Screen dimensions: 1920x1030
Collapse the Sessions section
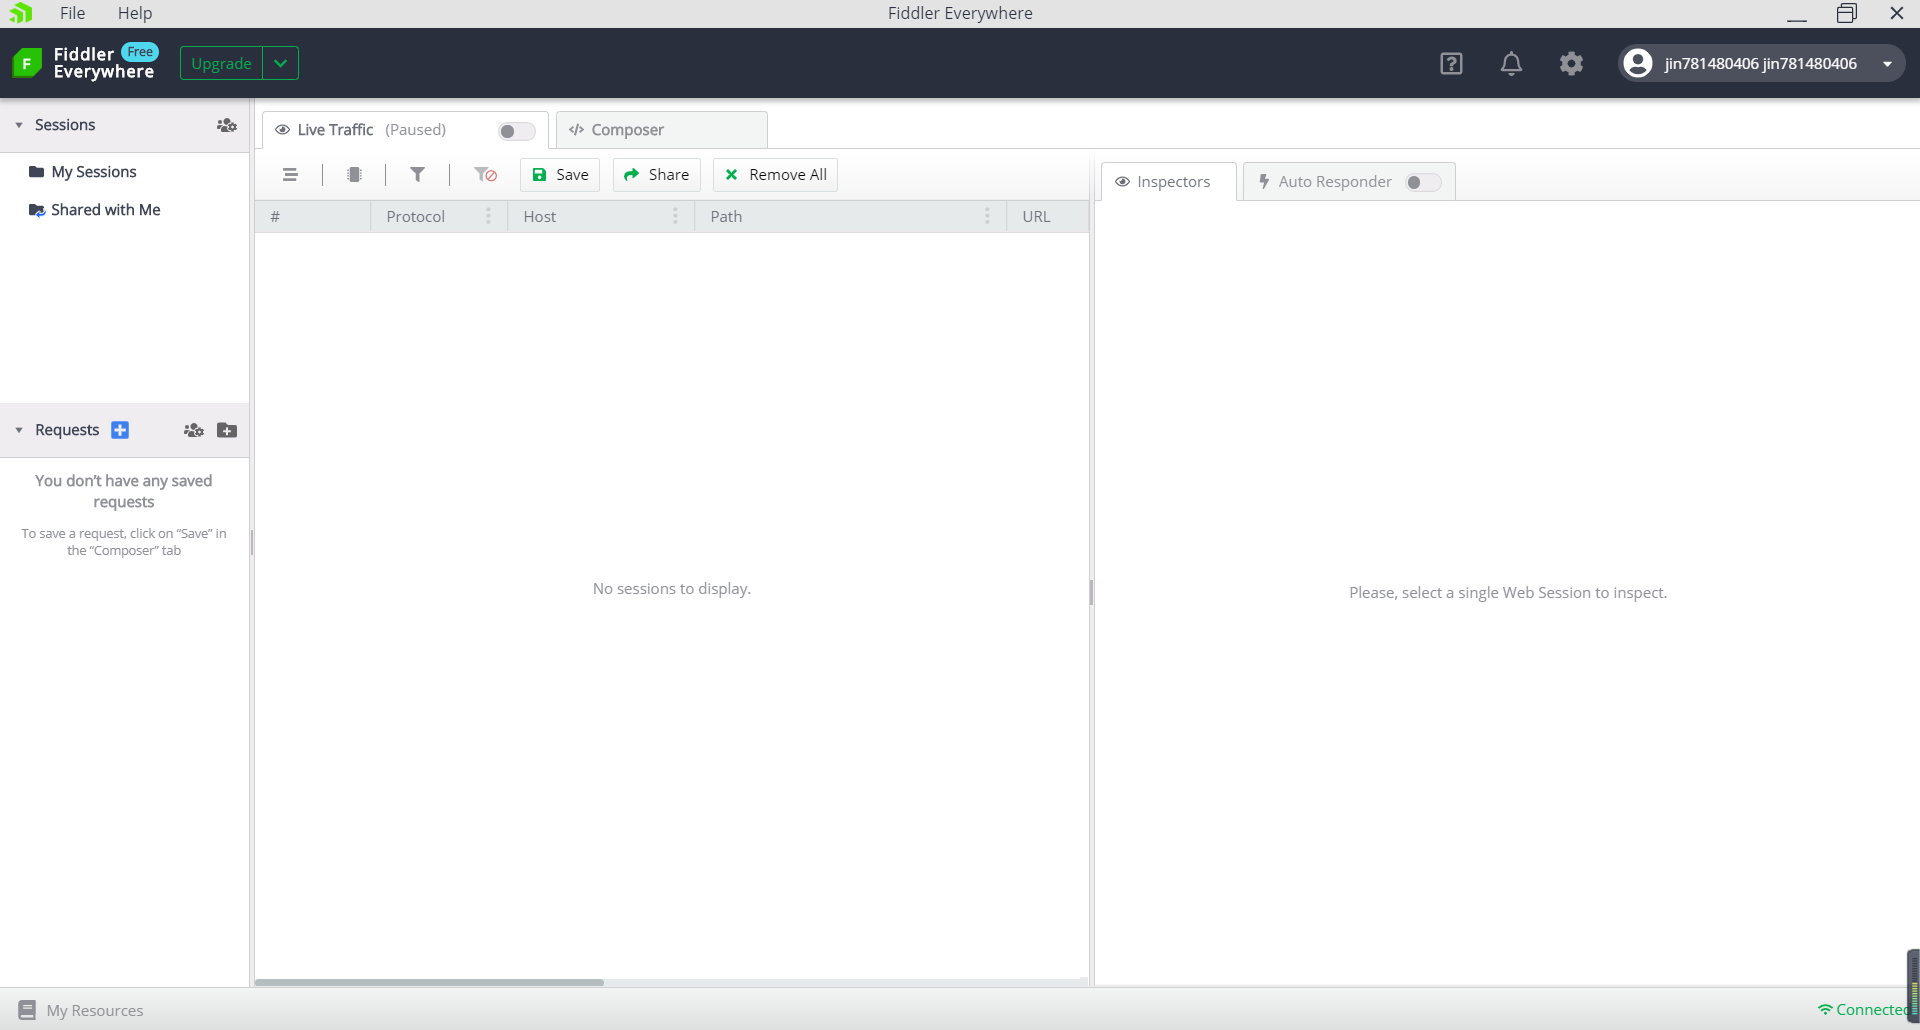pyautogui.click(x=19, y=124)
